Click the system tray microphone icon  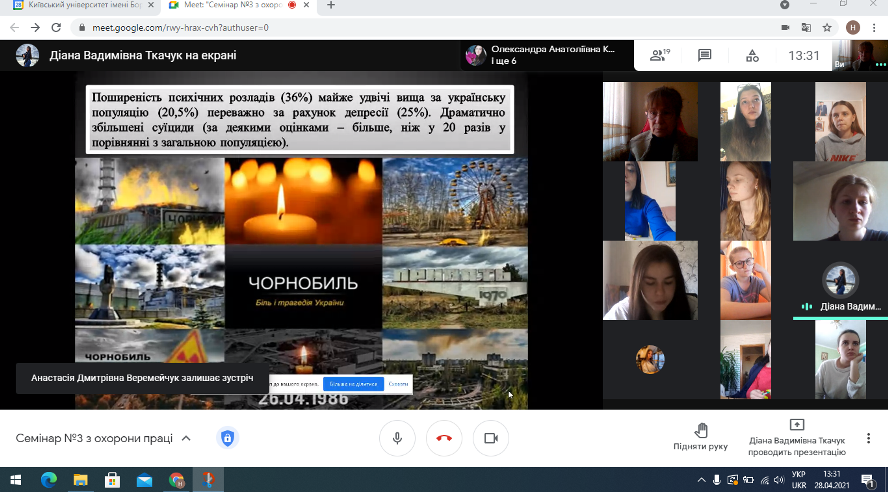(x=716, y=480)
